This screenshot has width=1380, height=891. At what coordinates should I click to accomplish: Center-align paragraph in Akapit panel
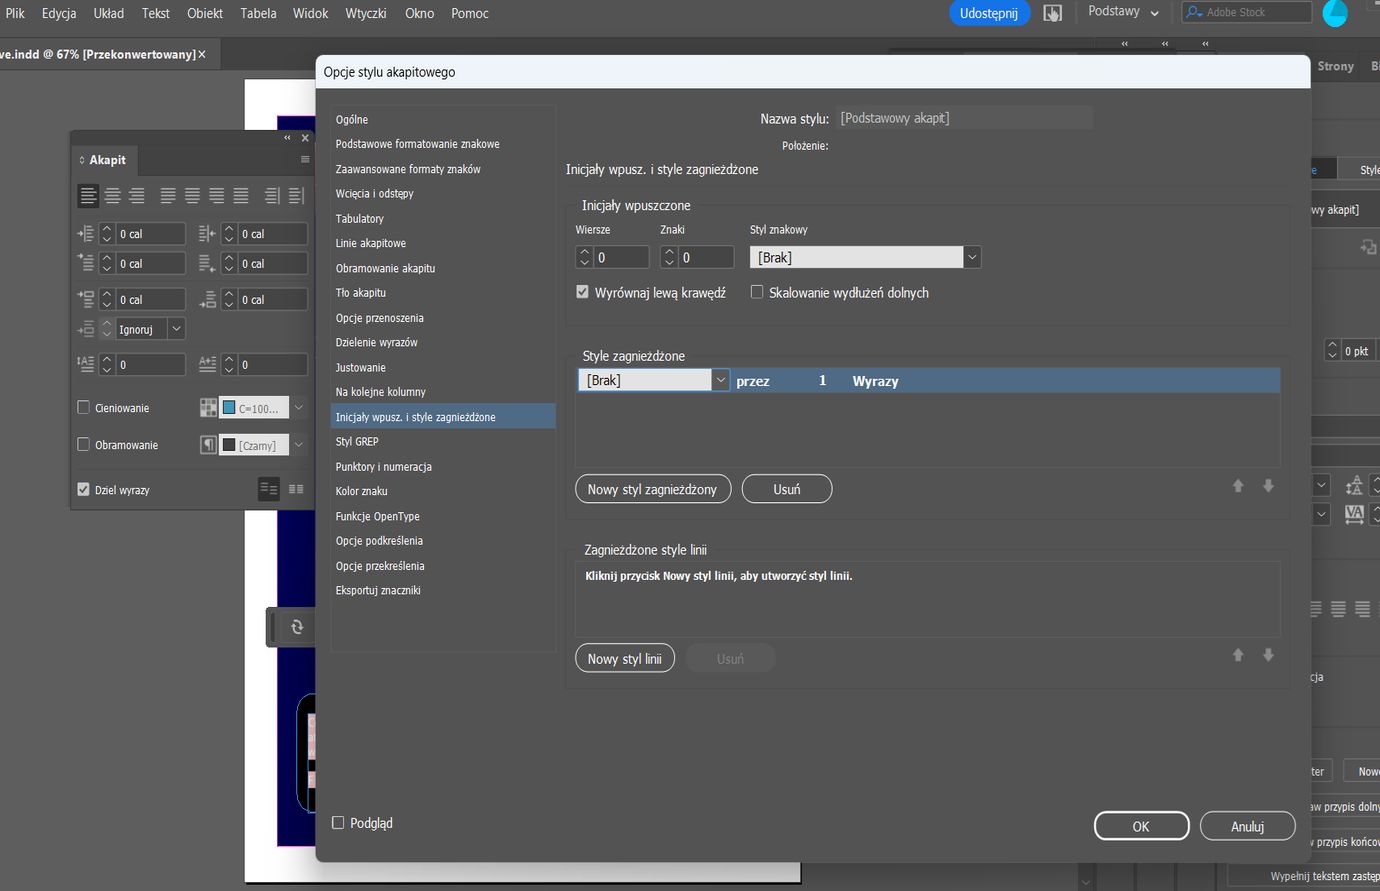pos(113,196)
